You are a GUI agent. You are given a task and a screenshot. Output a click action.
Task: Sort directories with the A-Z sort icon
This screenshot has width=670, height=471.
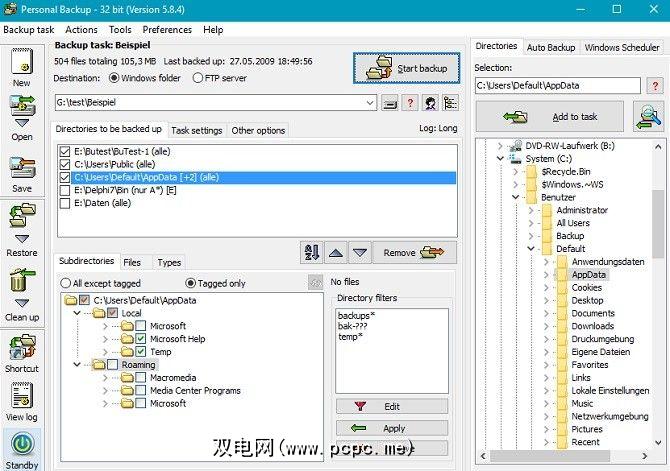tap(311, 253)
